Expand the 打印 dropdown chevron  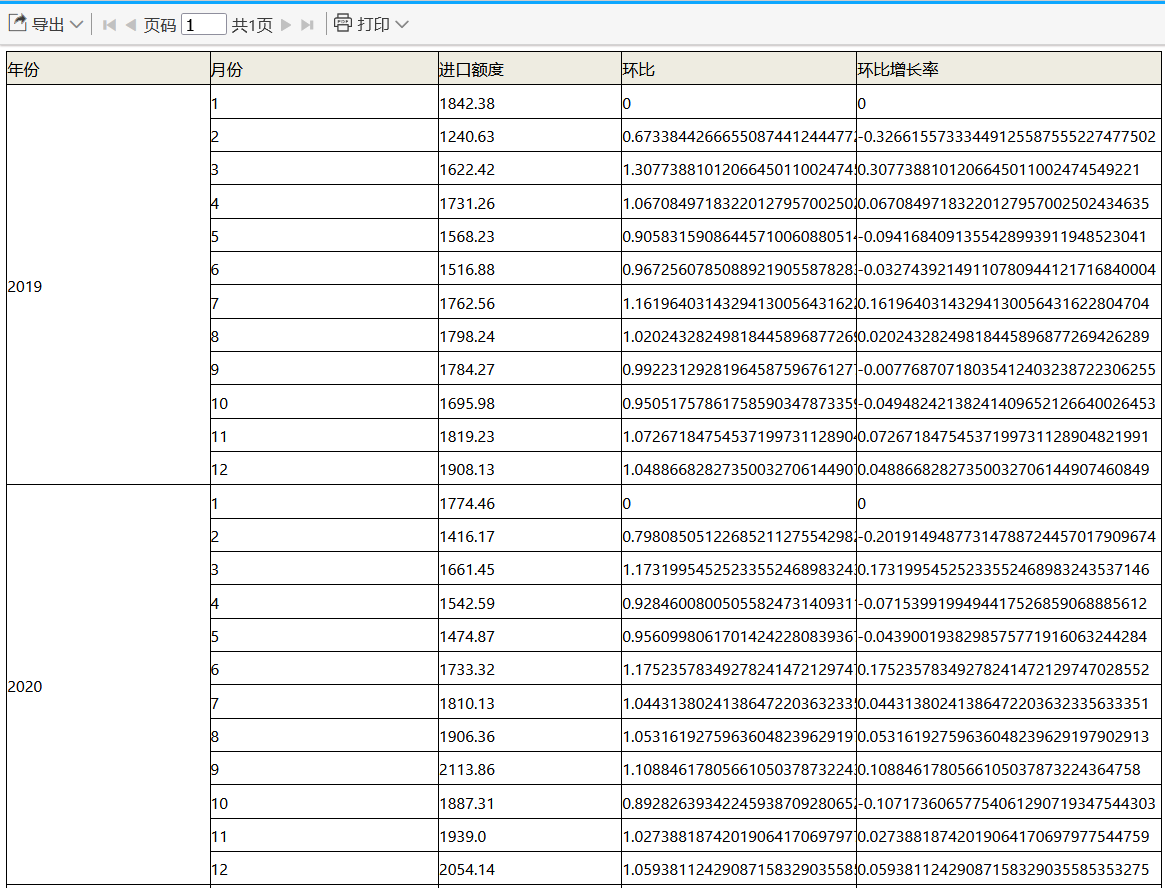(x=402, y=25)
